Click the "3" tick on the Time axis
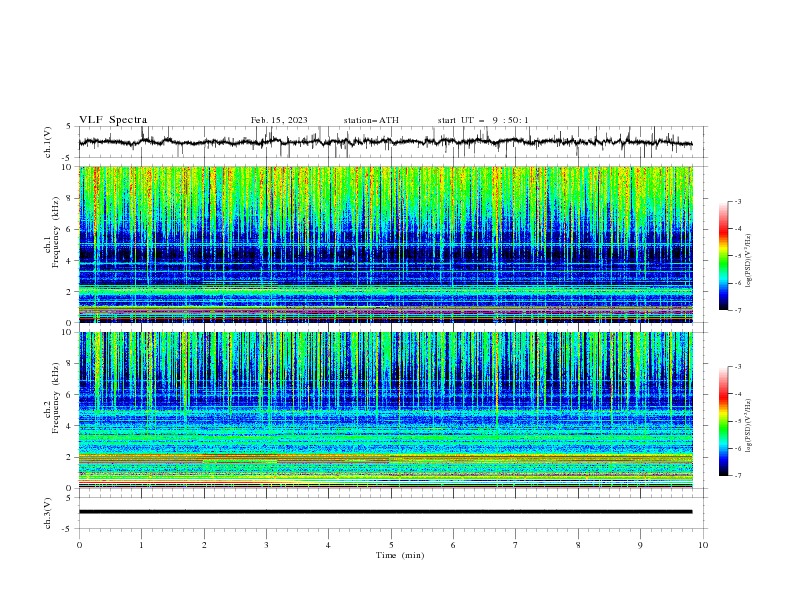 266,545
